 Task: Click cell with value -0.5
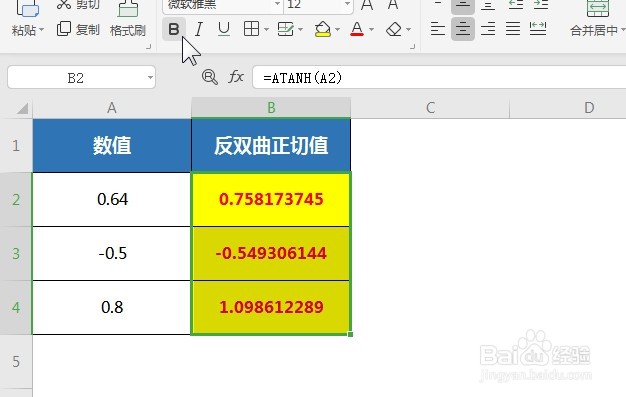tap(112, 253)
